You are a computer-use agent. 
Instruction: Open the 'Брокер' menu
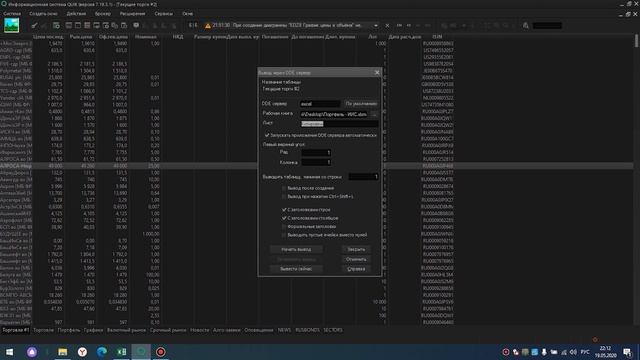[103, 13]
